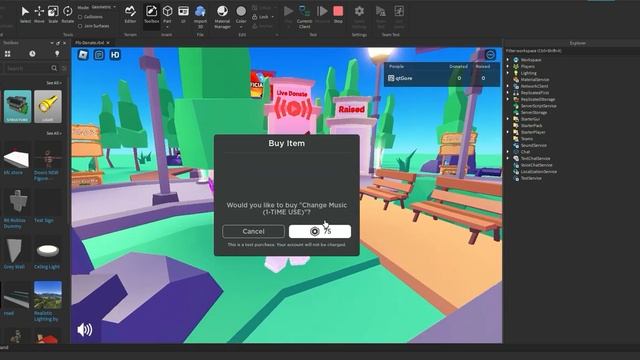640x360 pixels.
Task: Cancel the Buy Item dialog
Action: [x=253, y=231]
